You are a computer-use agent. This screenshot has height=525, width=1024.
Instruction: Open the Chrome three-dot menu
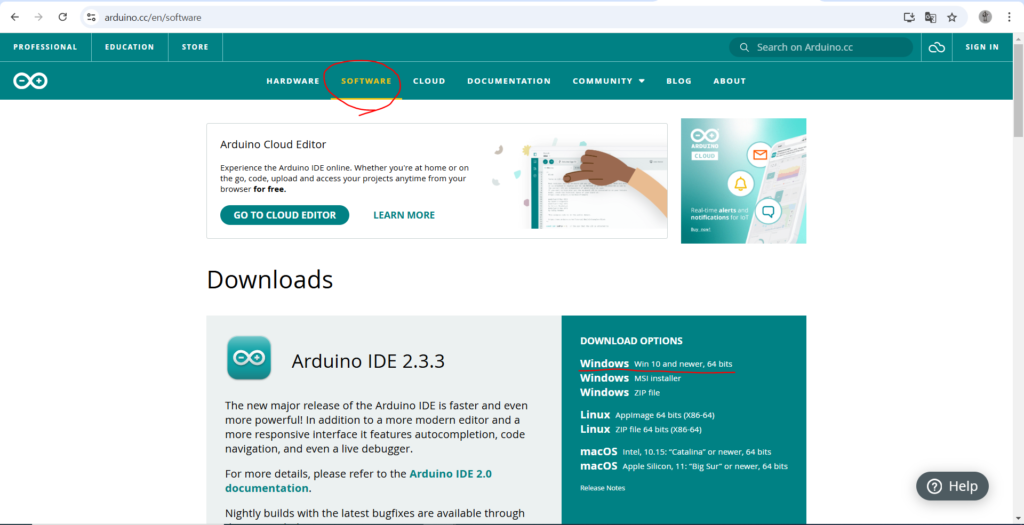(1008, 18)
